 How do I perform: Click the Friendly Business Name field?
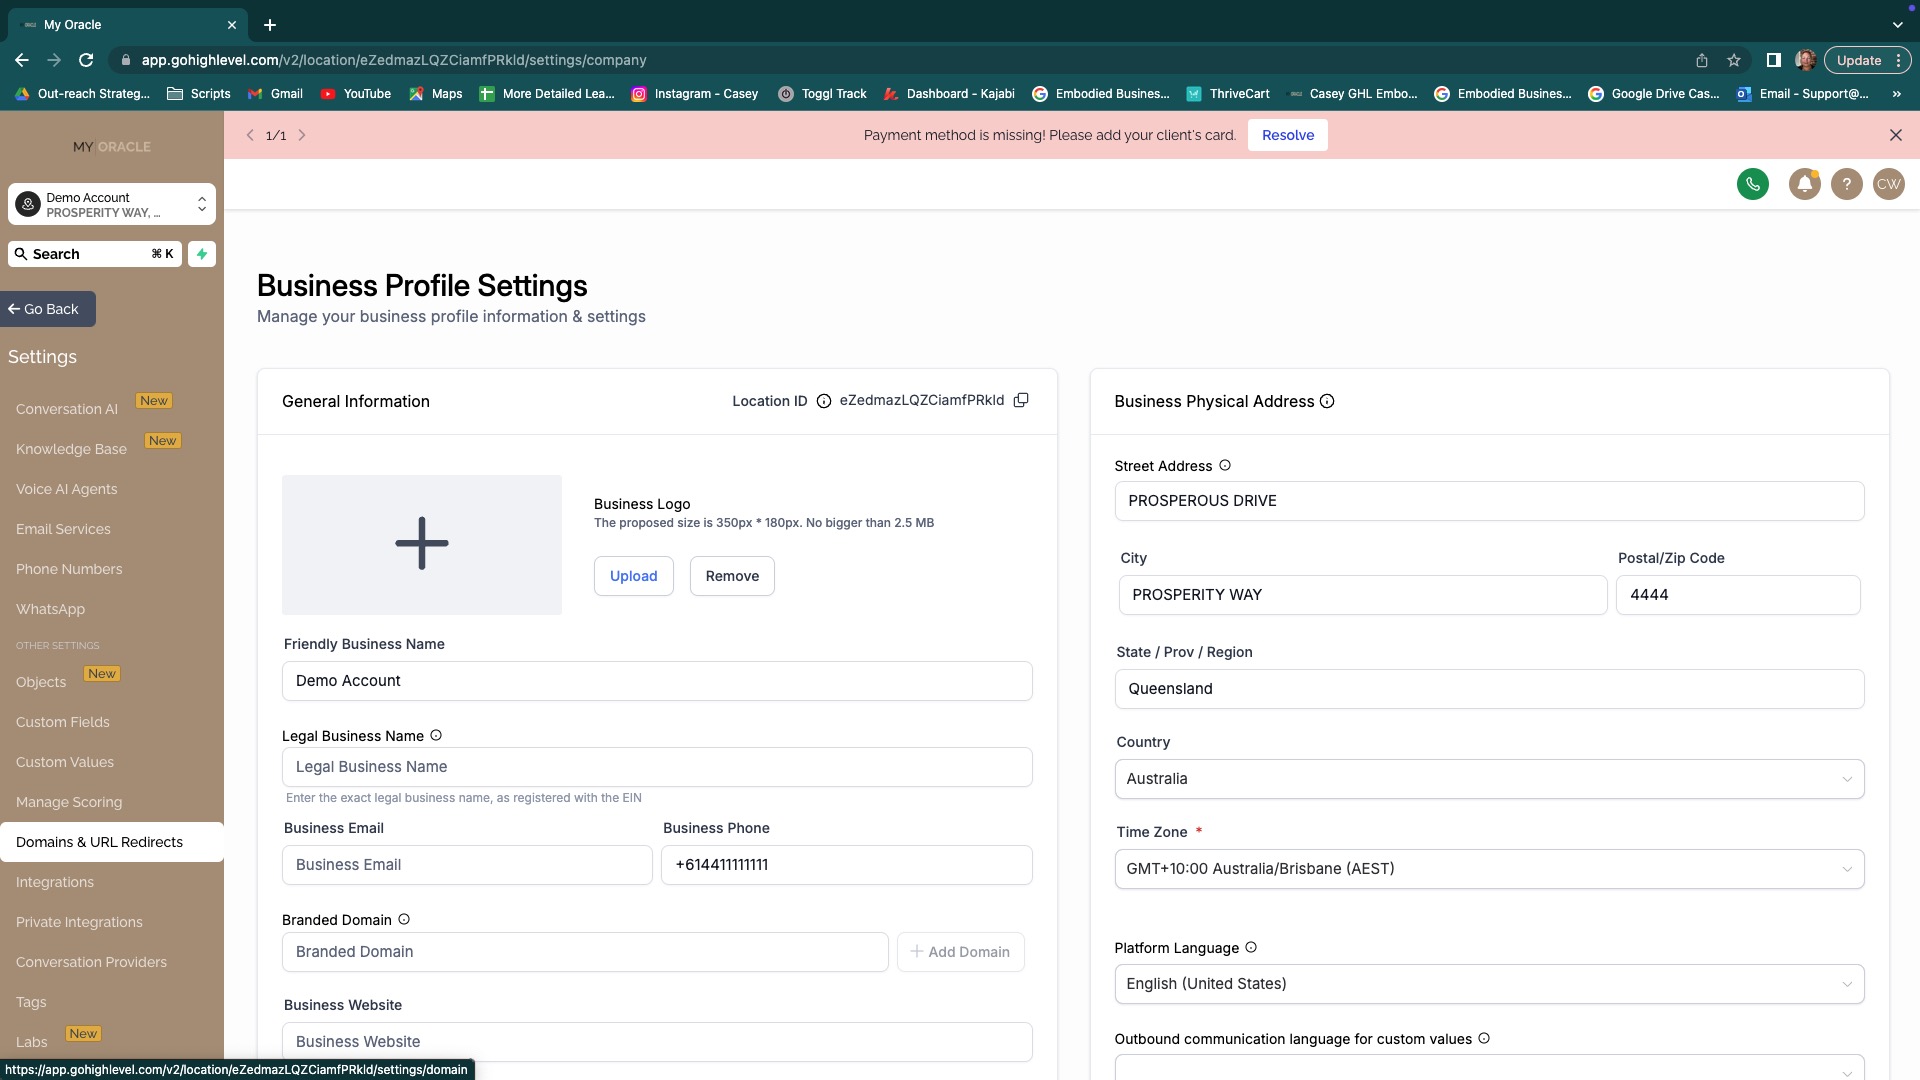tap(657, 681)
